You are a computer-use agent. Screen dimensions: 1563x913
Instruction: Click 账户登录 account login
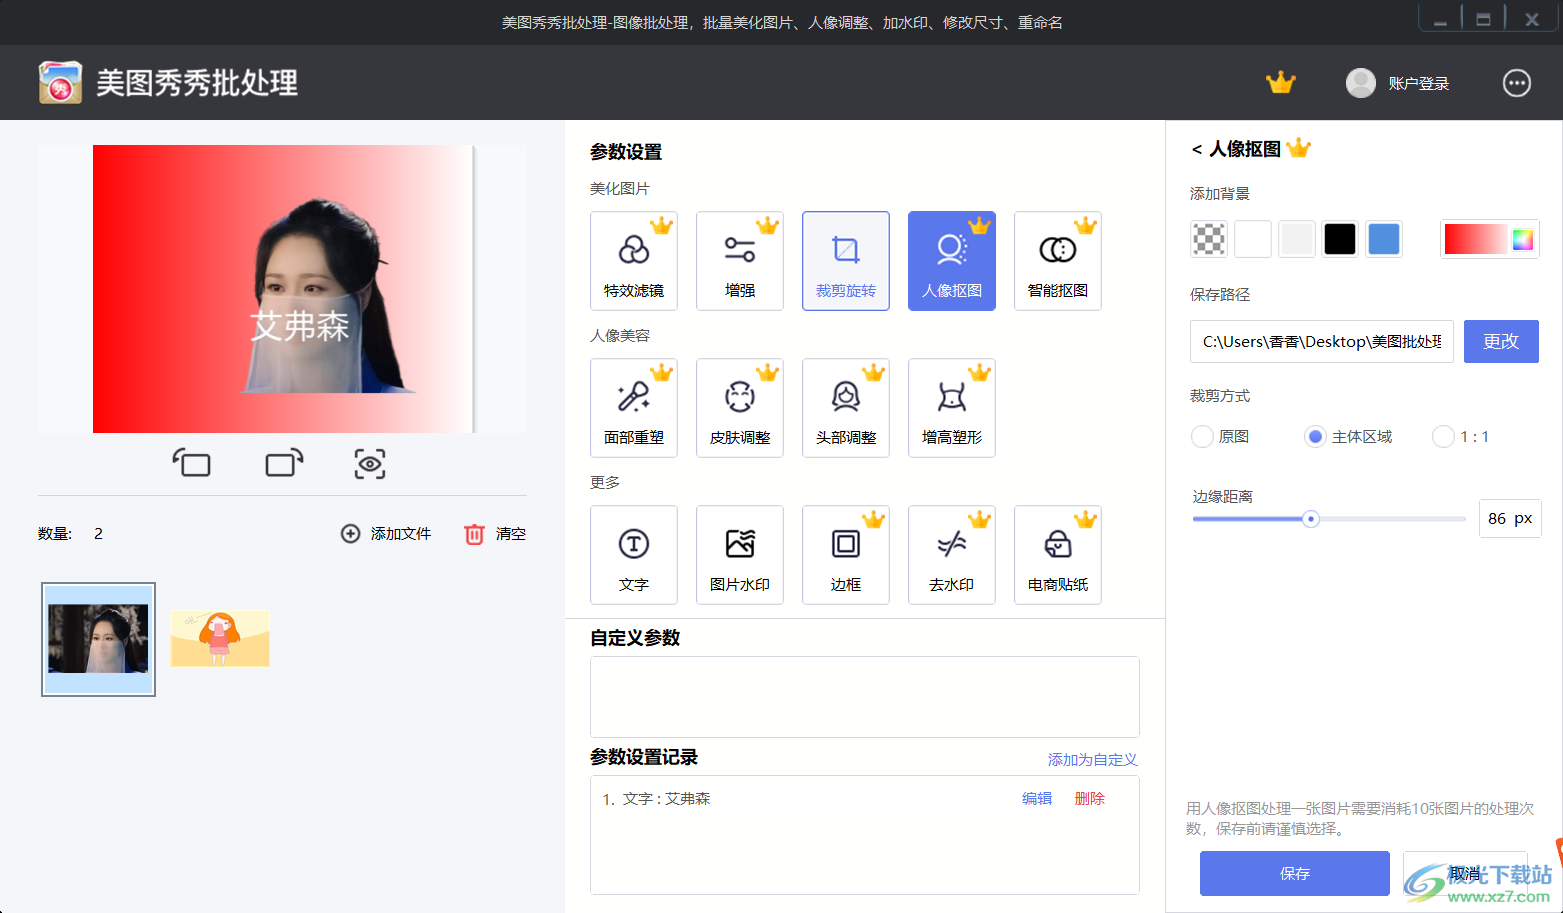click(x=1418, y=84)
